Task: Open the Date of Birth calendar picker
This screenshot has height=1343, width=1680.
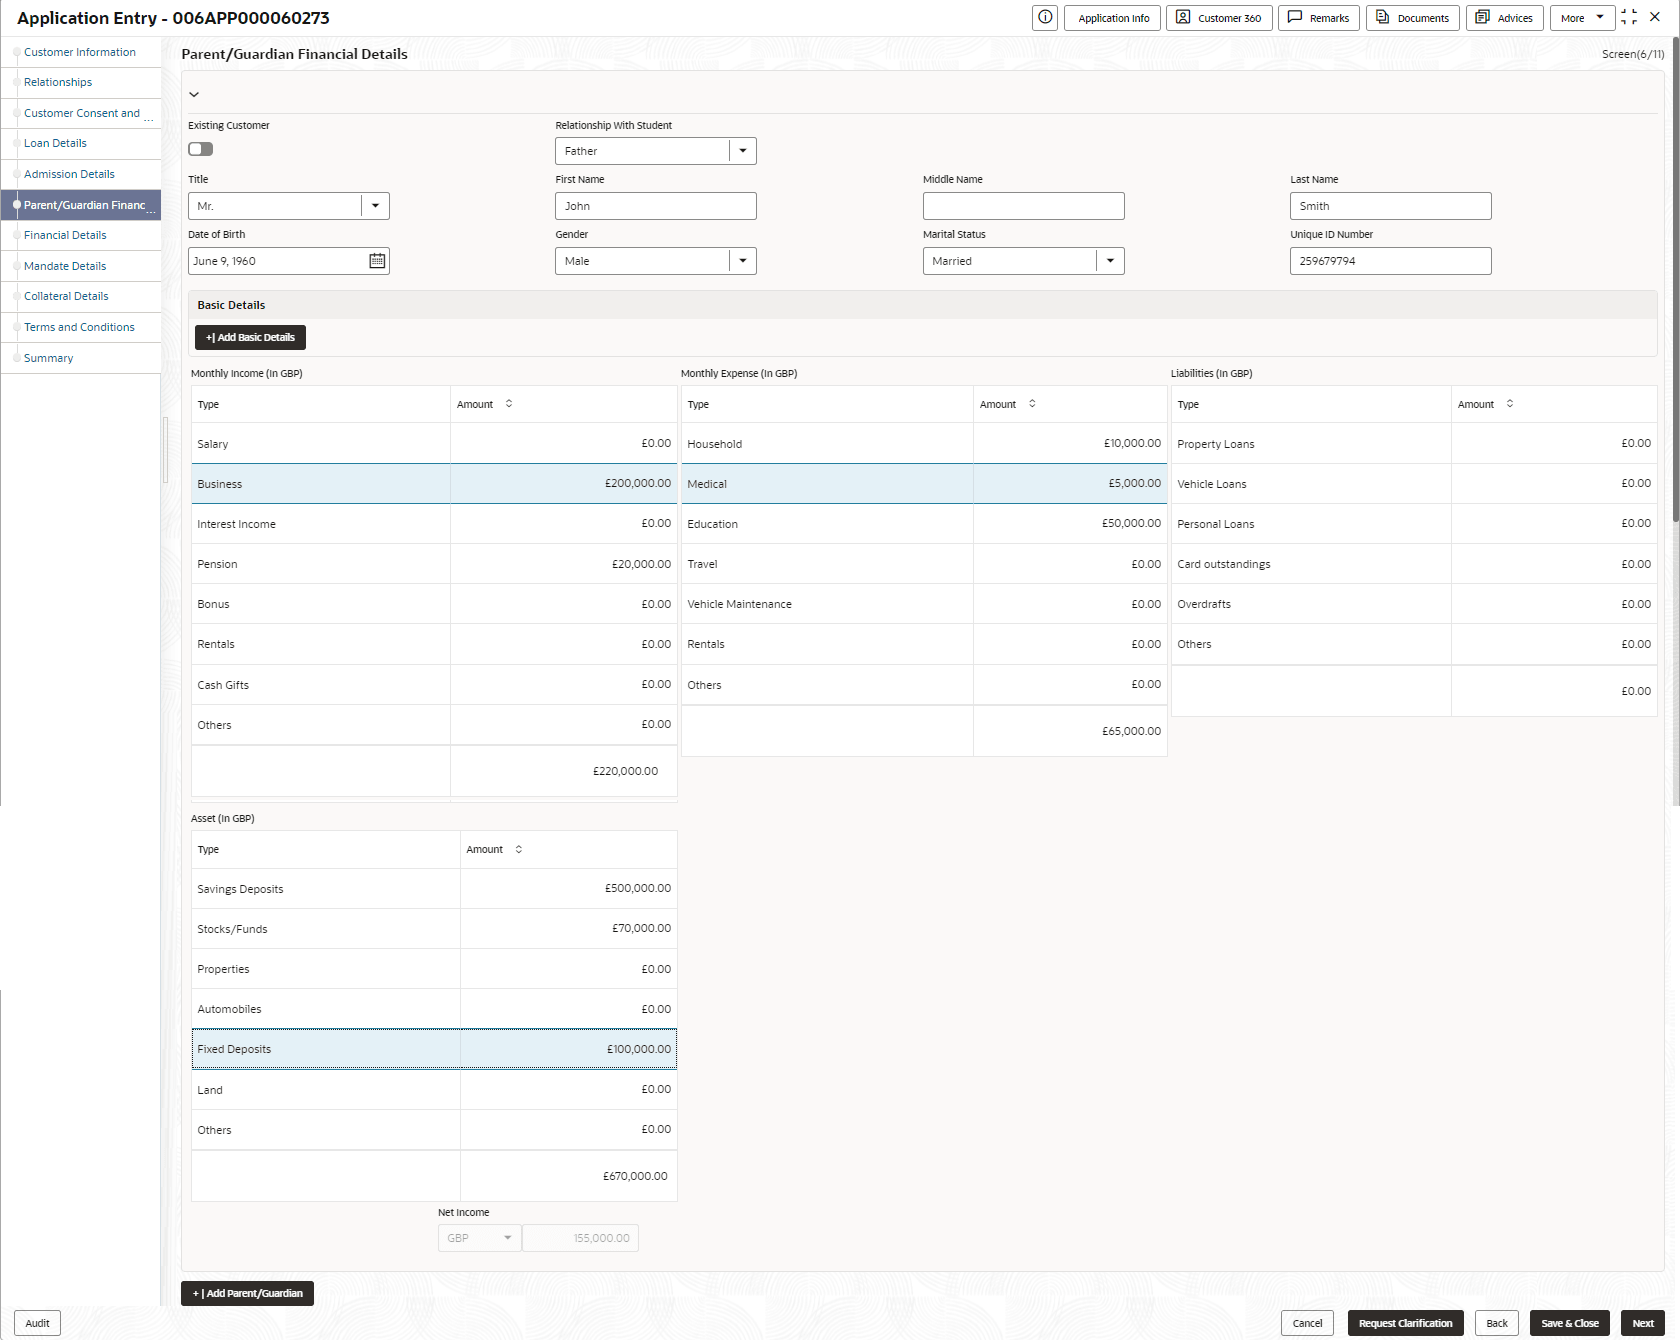Action: (377, 261)
